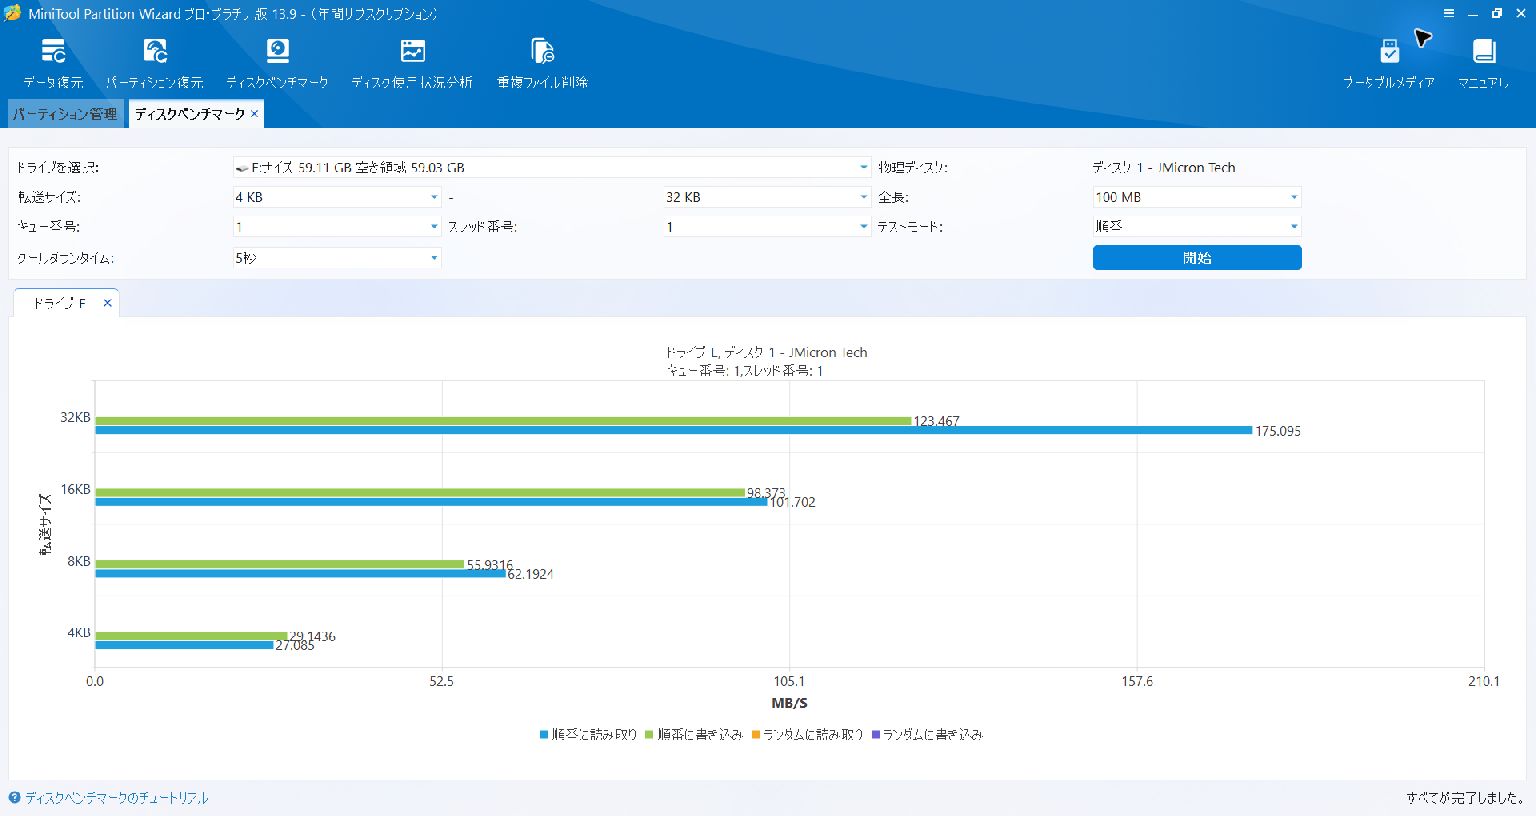
Task: Open the データ復元 (Data Recovery) tool
Action: pyautogui.click(x=53, y=63)
